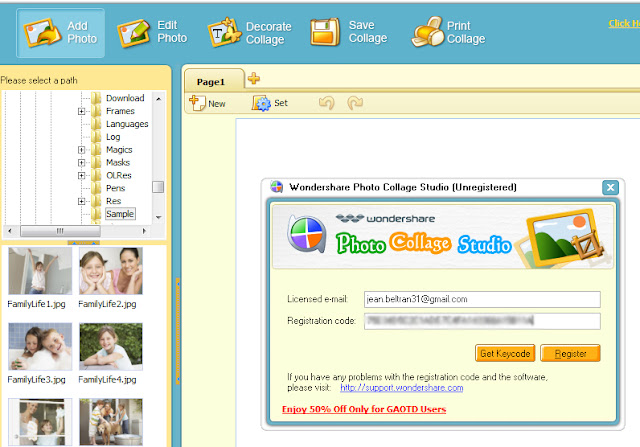Expand the Res folder node
Screen dimensions: 640x447
click(x=82, y=201)
